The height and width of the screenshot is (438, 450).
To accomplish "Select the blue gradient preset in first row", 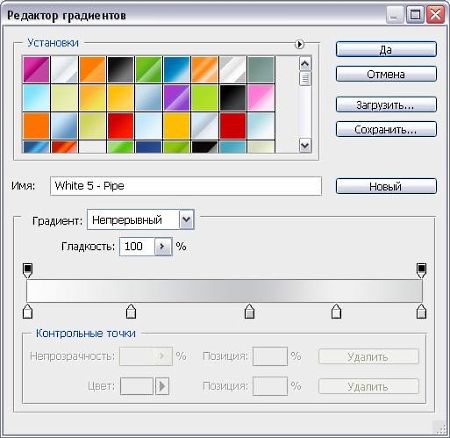I will [x=176, y=69].
